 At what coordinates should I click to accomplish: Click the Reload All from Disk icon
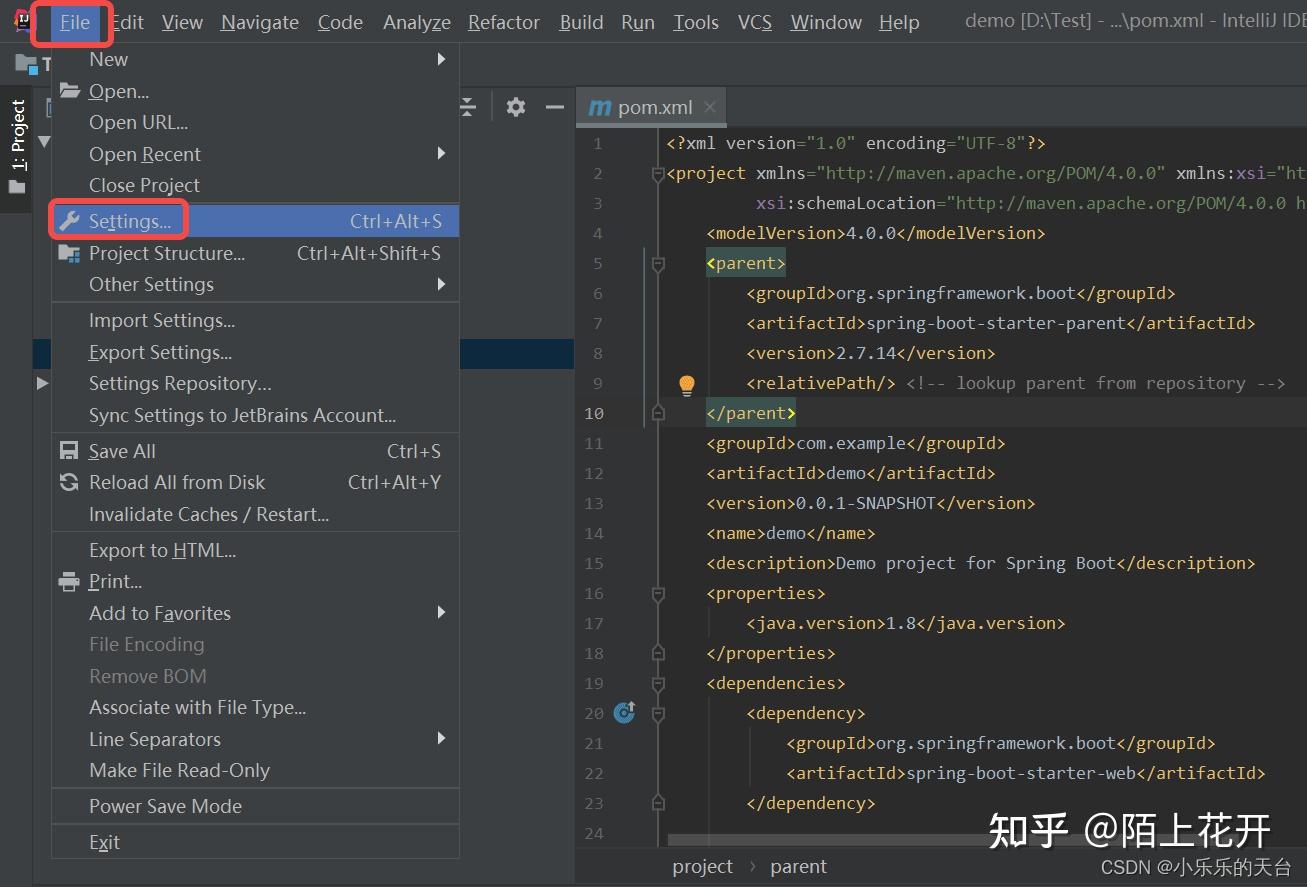click(69, 482)
